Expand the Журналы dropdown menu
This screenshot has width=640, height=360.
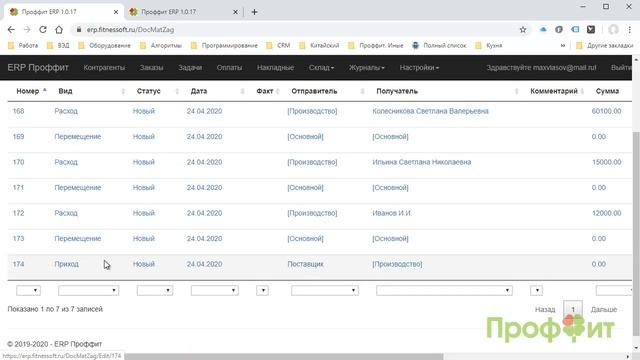[367, 68]
